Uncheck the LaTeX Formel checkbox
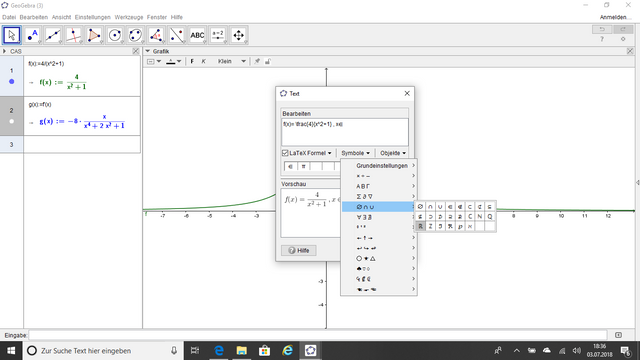Viewport: 640px width, 360px height. pos(285,153)
